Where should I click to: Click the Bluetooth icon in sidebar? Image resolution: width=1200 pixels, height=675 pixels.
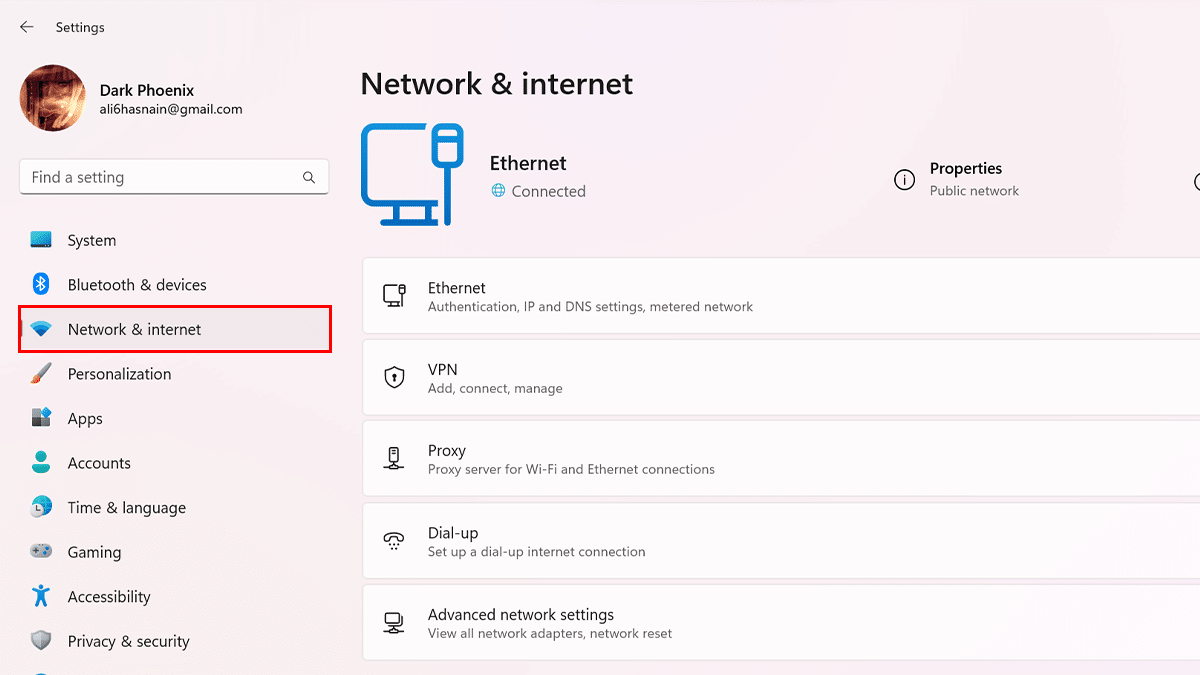(41, 285)
